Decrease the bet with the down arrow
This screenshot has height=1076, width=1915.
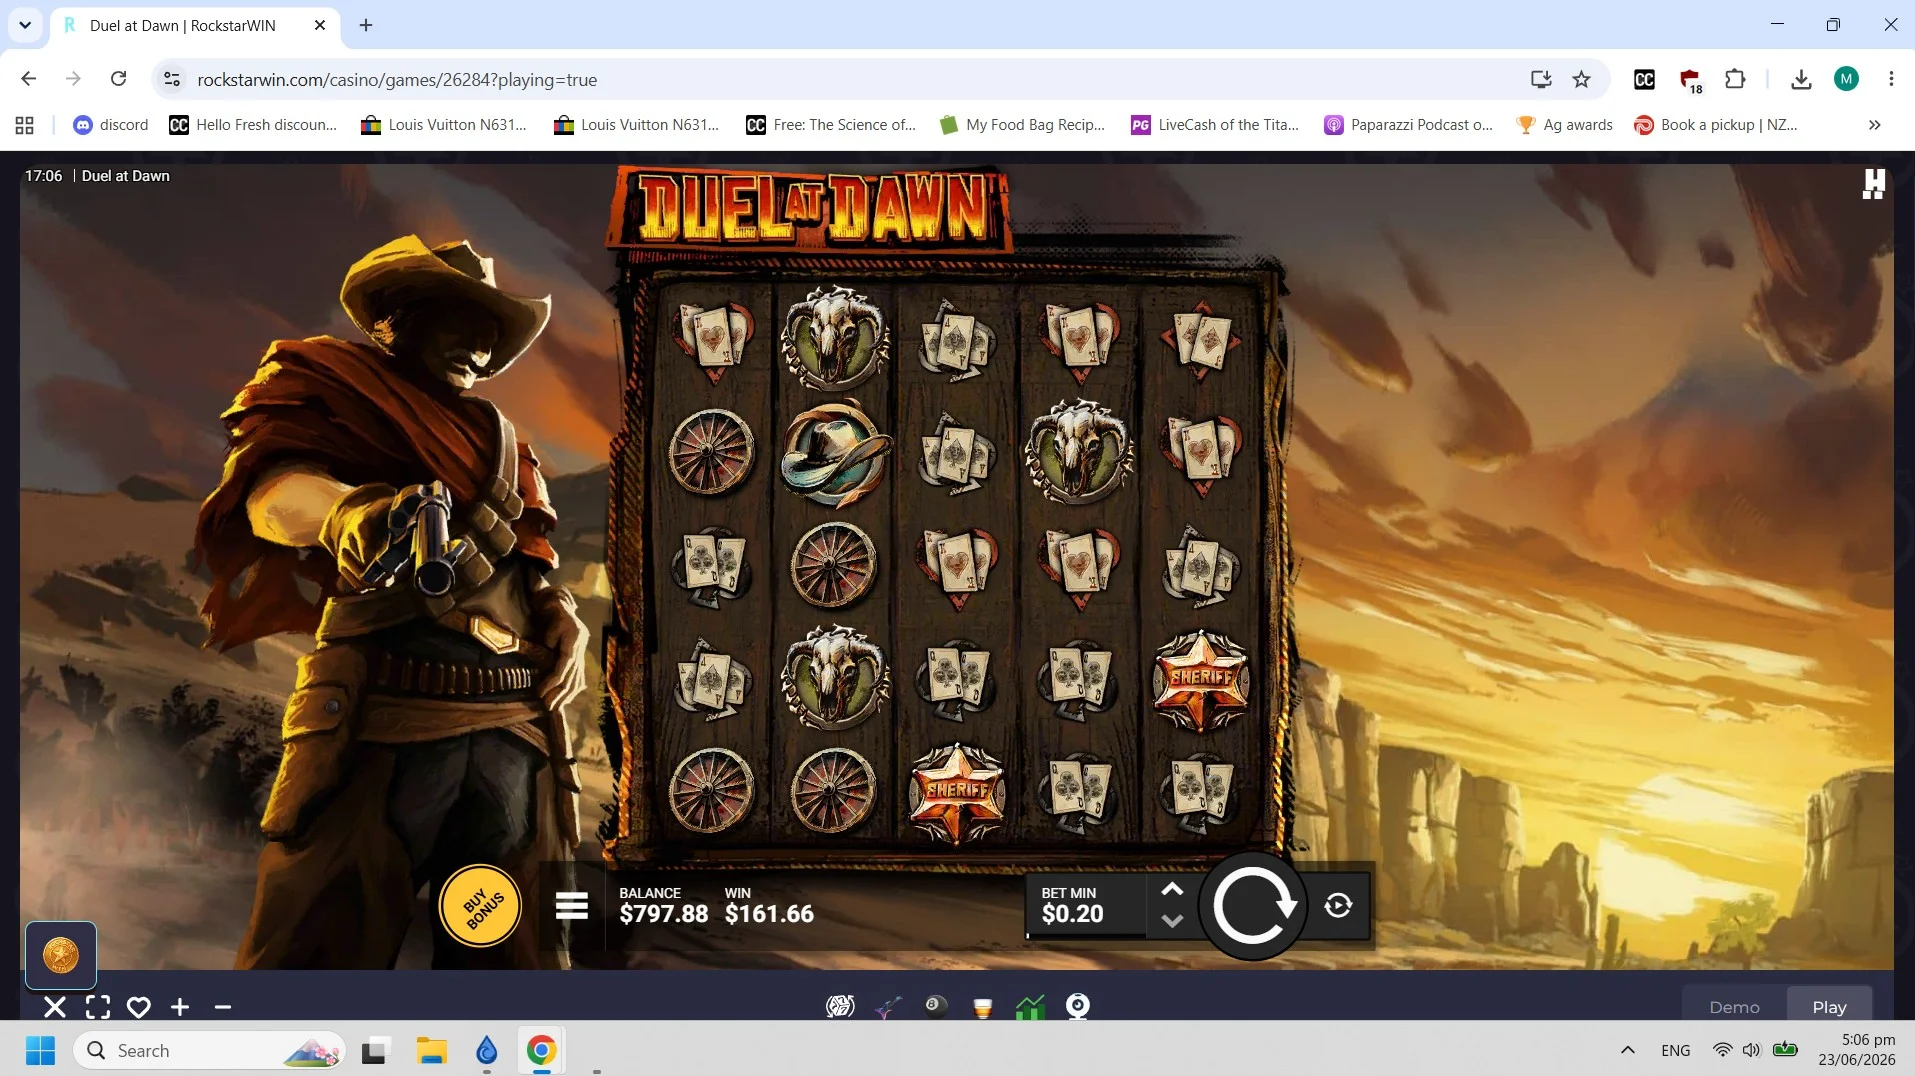point(1172,920)
